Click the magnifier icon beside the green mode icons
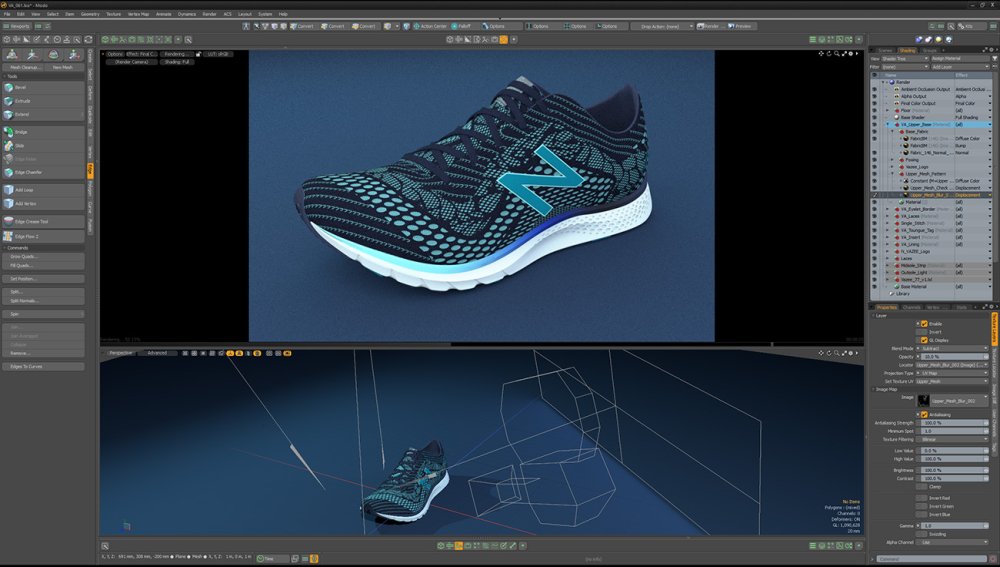 click(x=188, y=40)
